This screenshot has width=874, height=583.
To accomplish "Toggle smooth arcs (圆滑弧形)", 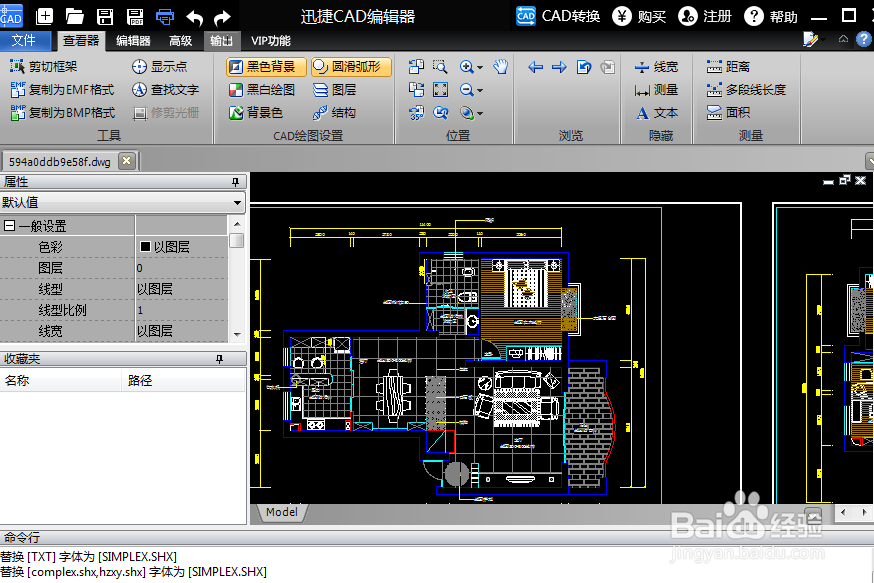I will tap(351, 67).
